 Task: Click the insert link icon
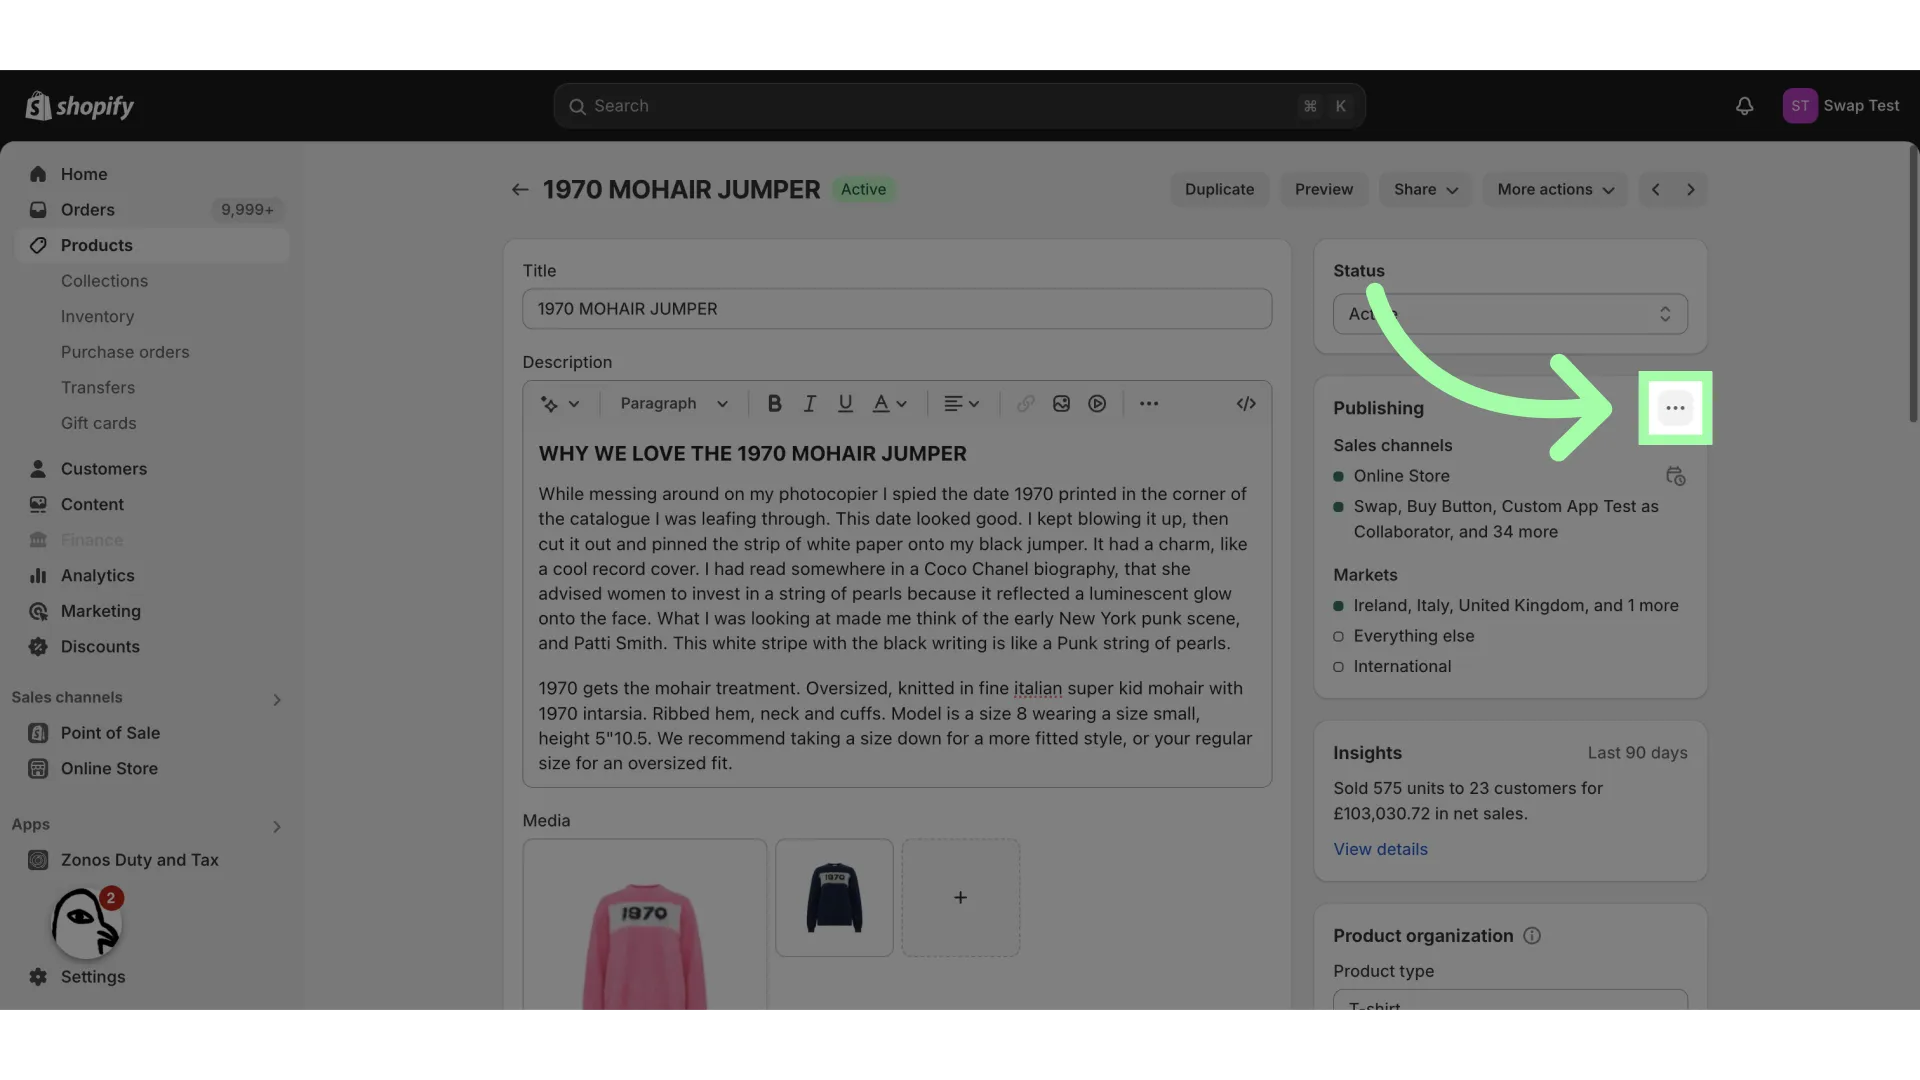(1025, 404)
